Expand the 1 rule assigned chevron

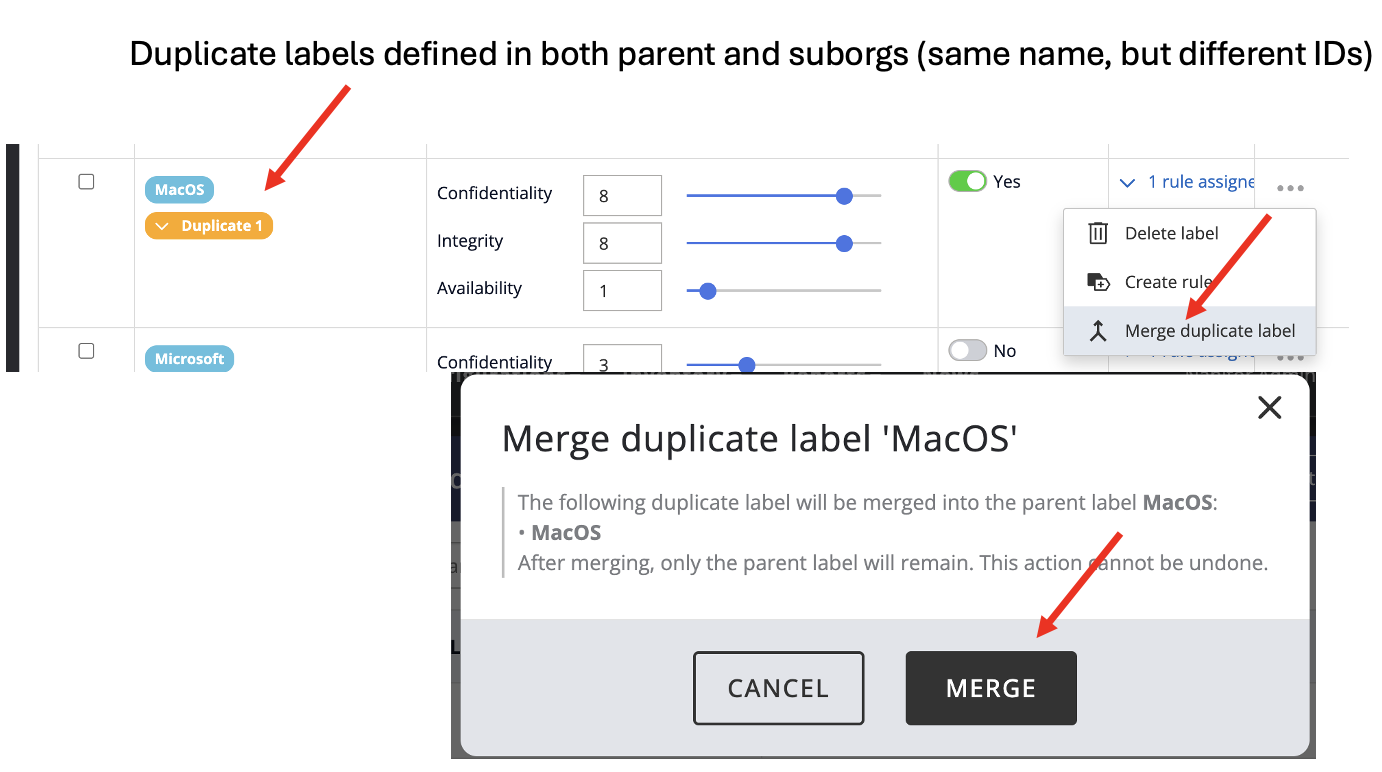coord(1128,182)
